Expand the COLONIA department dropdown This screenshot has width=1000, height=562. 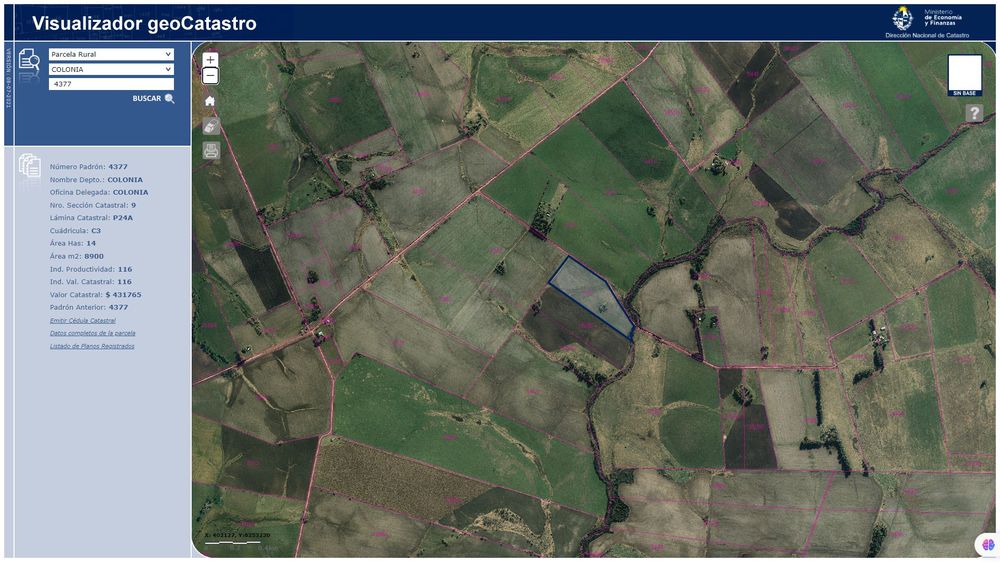pyautogui.click(x=110, y=70)
